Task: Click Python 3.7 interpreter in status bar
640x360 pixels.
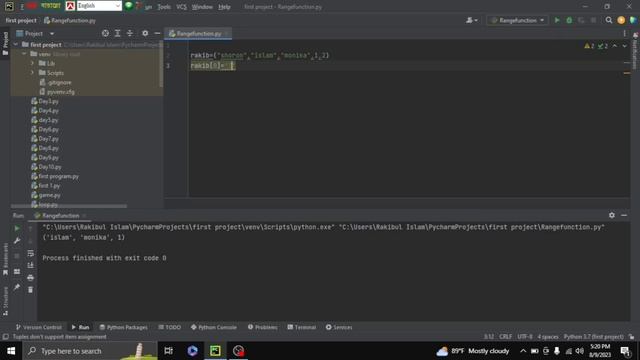Action: [593, 337]
